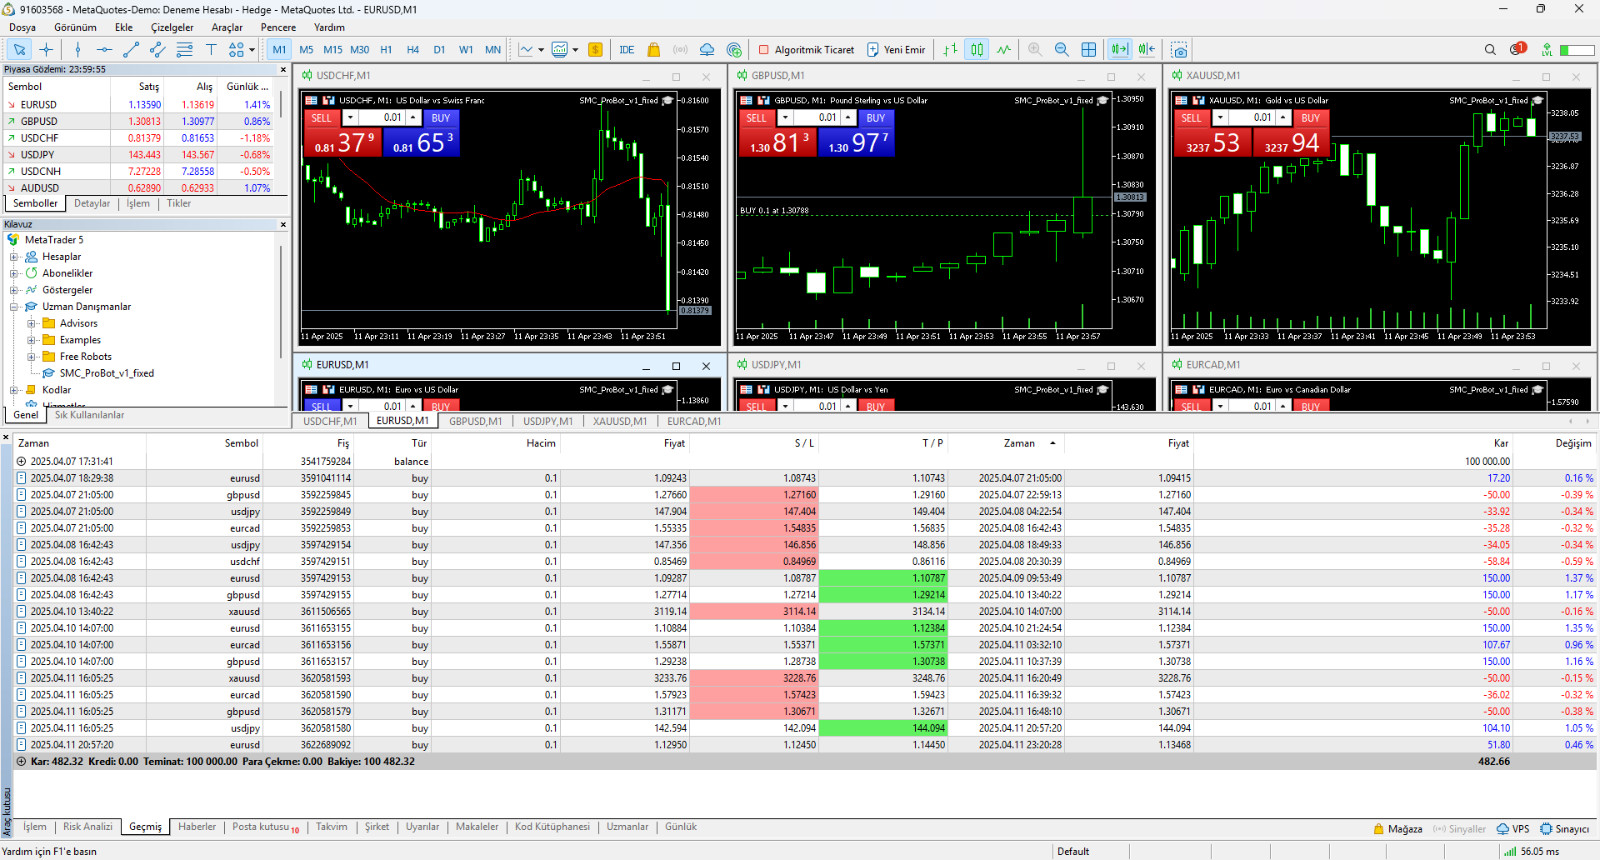Open the Haberler tab in toolbox
Image resolution: width=1600 pixels, height=860 pixels.
coord(197,827)
